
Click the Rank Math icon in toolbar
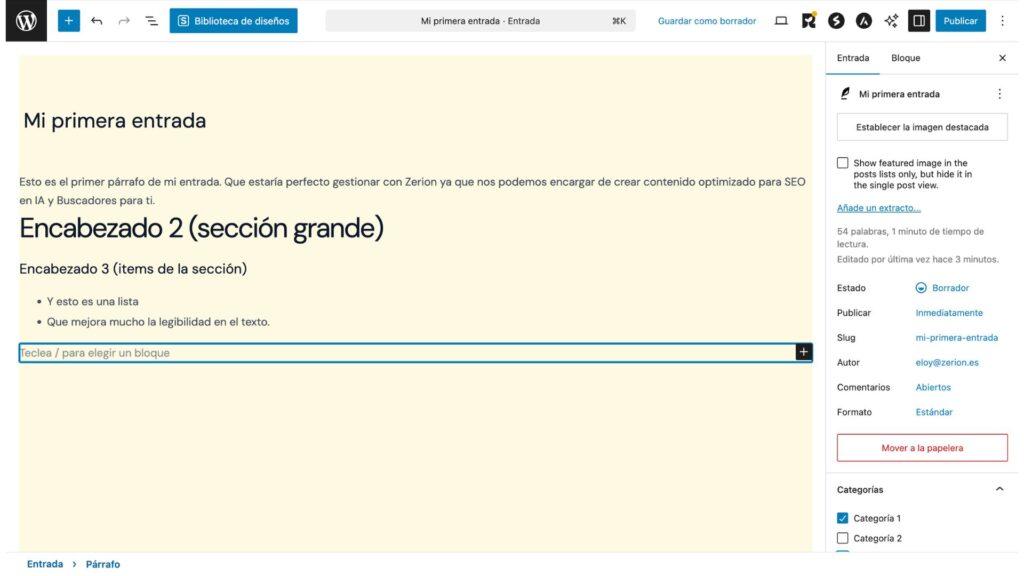point(809,21)
